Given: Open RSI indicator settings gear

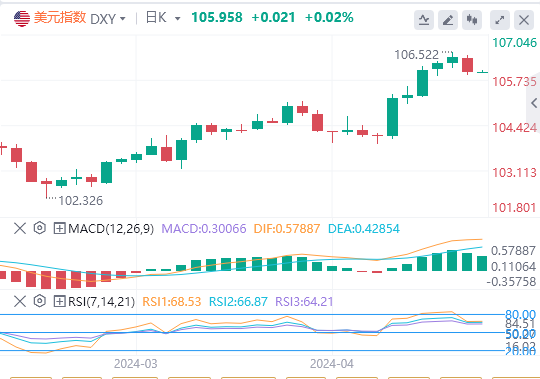Looking at the screenshot, I should coord(40,301).
